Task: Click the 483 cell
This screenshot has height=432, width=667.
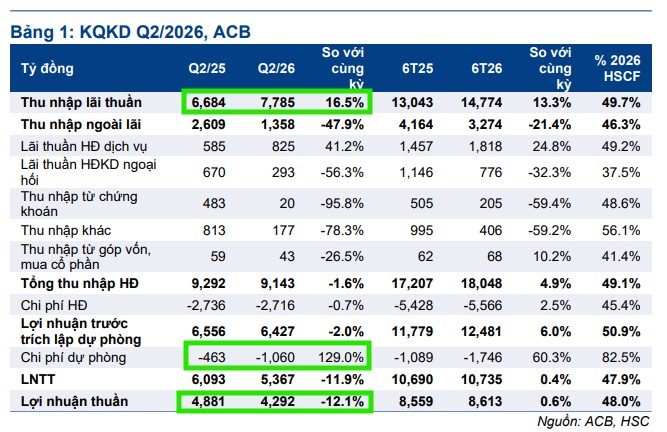Action: (x=214, y=203)
